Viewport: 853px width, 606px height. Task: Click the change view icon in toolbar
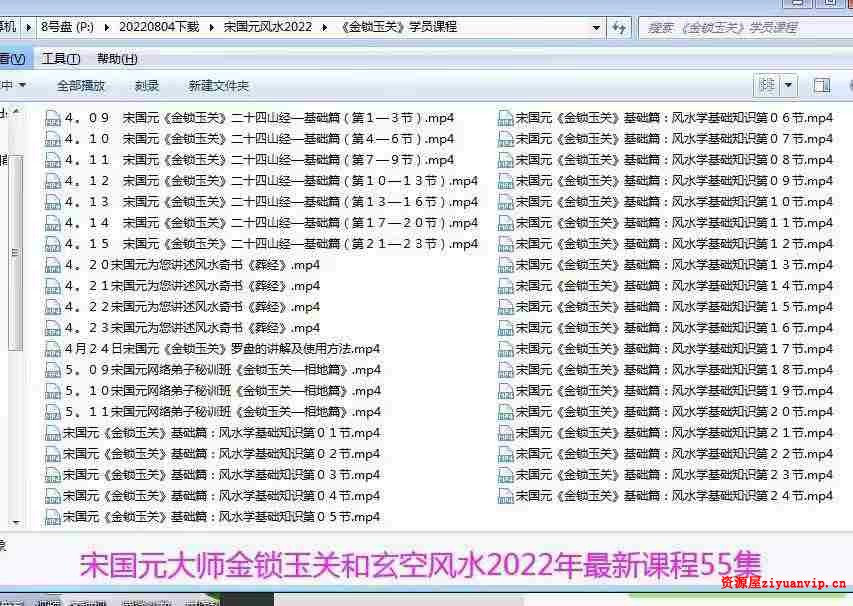click(x=767, y=85)
